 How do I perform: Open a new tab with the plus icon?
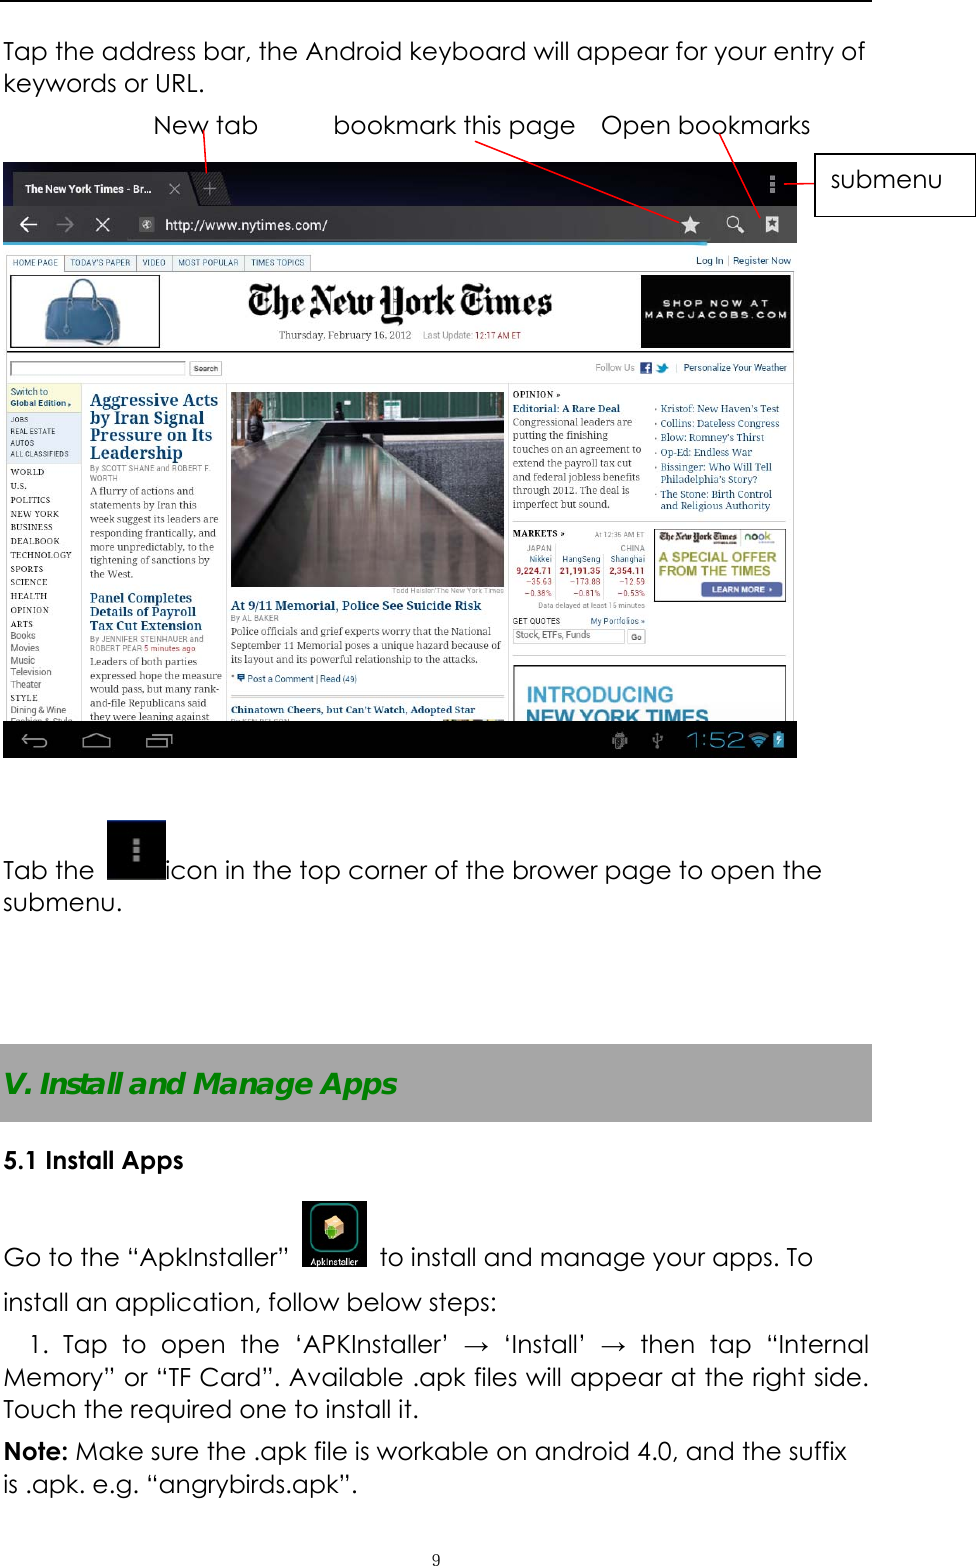[210, 187]
